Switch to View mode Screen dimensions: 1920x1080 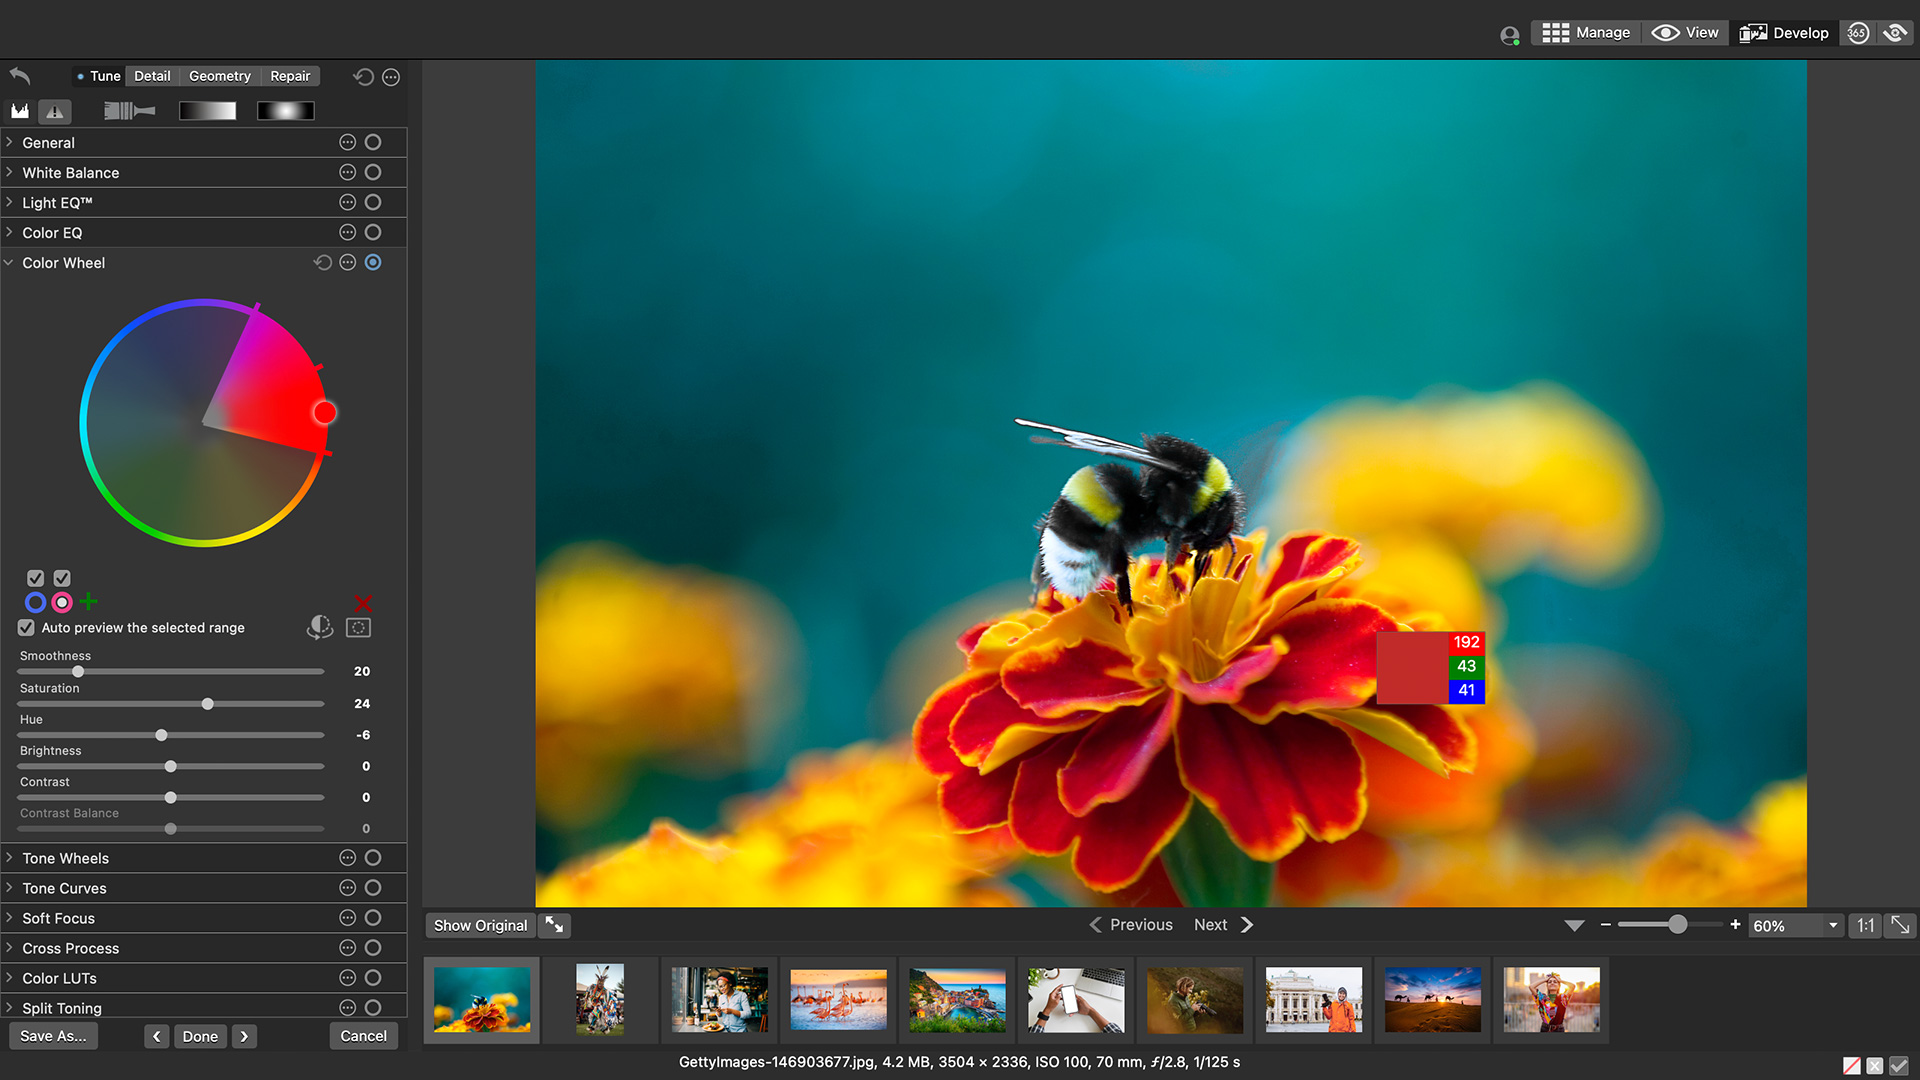[1685, 33]
